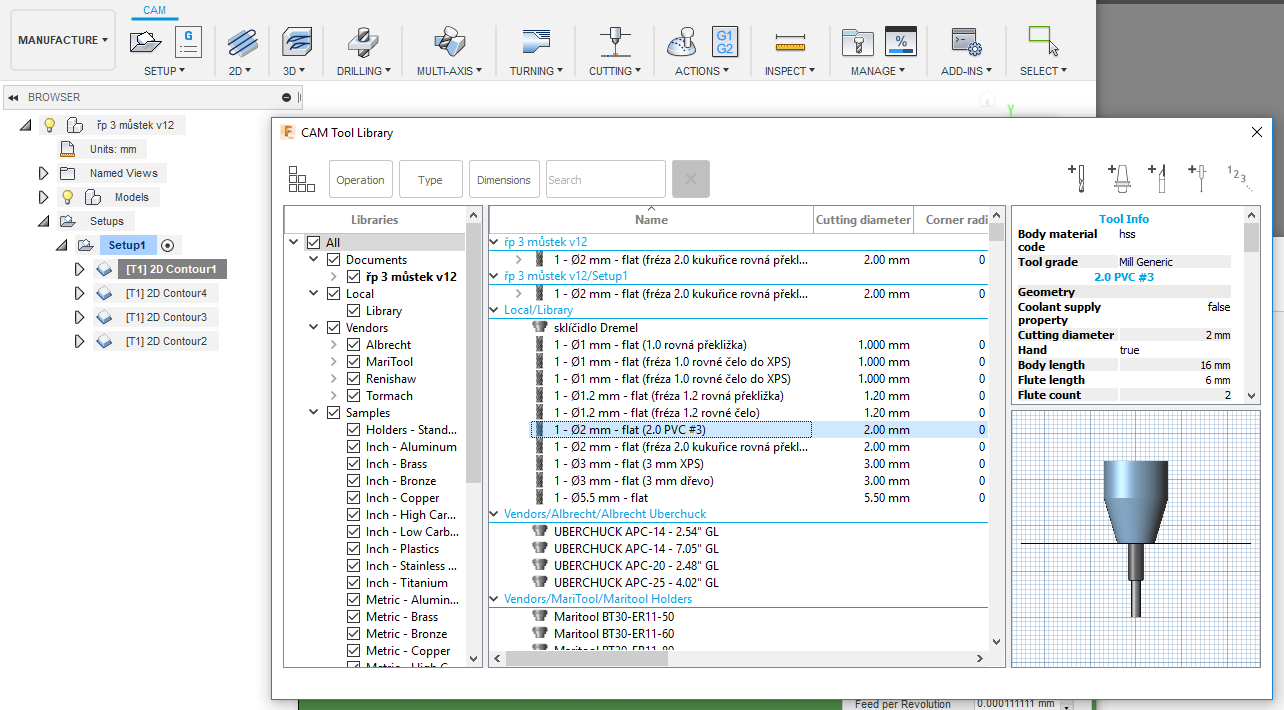Open the MANUFACTURE workspace dropdown
Image resolution: width=1284 pixels, height=710 pixels.
(x=63, y=41)
